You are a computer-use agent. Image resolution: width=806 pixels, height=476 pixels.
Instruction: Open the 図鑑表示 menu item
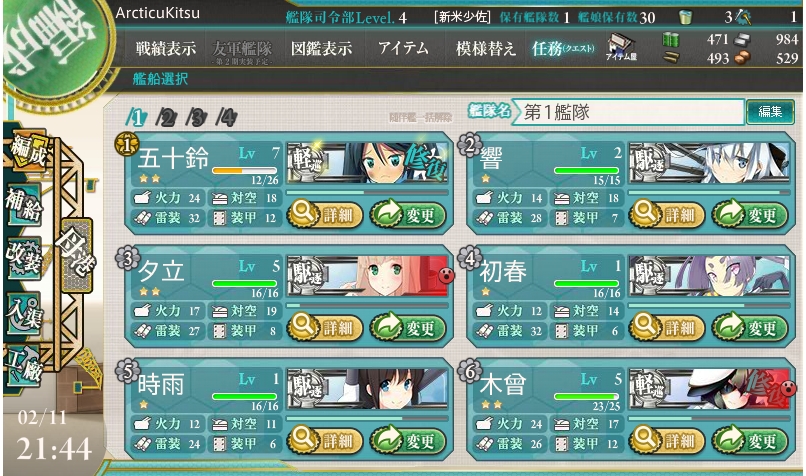pyautogui.click(x=322, y=49)
